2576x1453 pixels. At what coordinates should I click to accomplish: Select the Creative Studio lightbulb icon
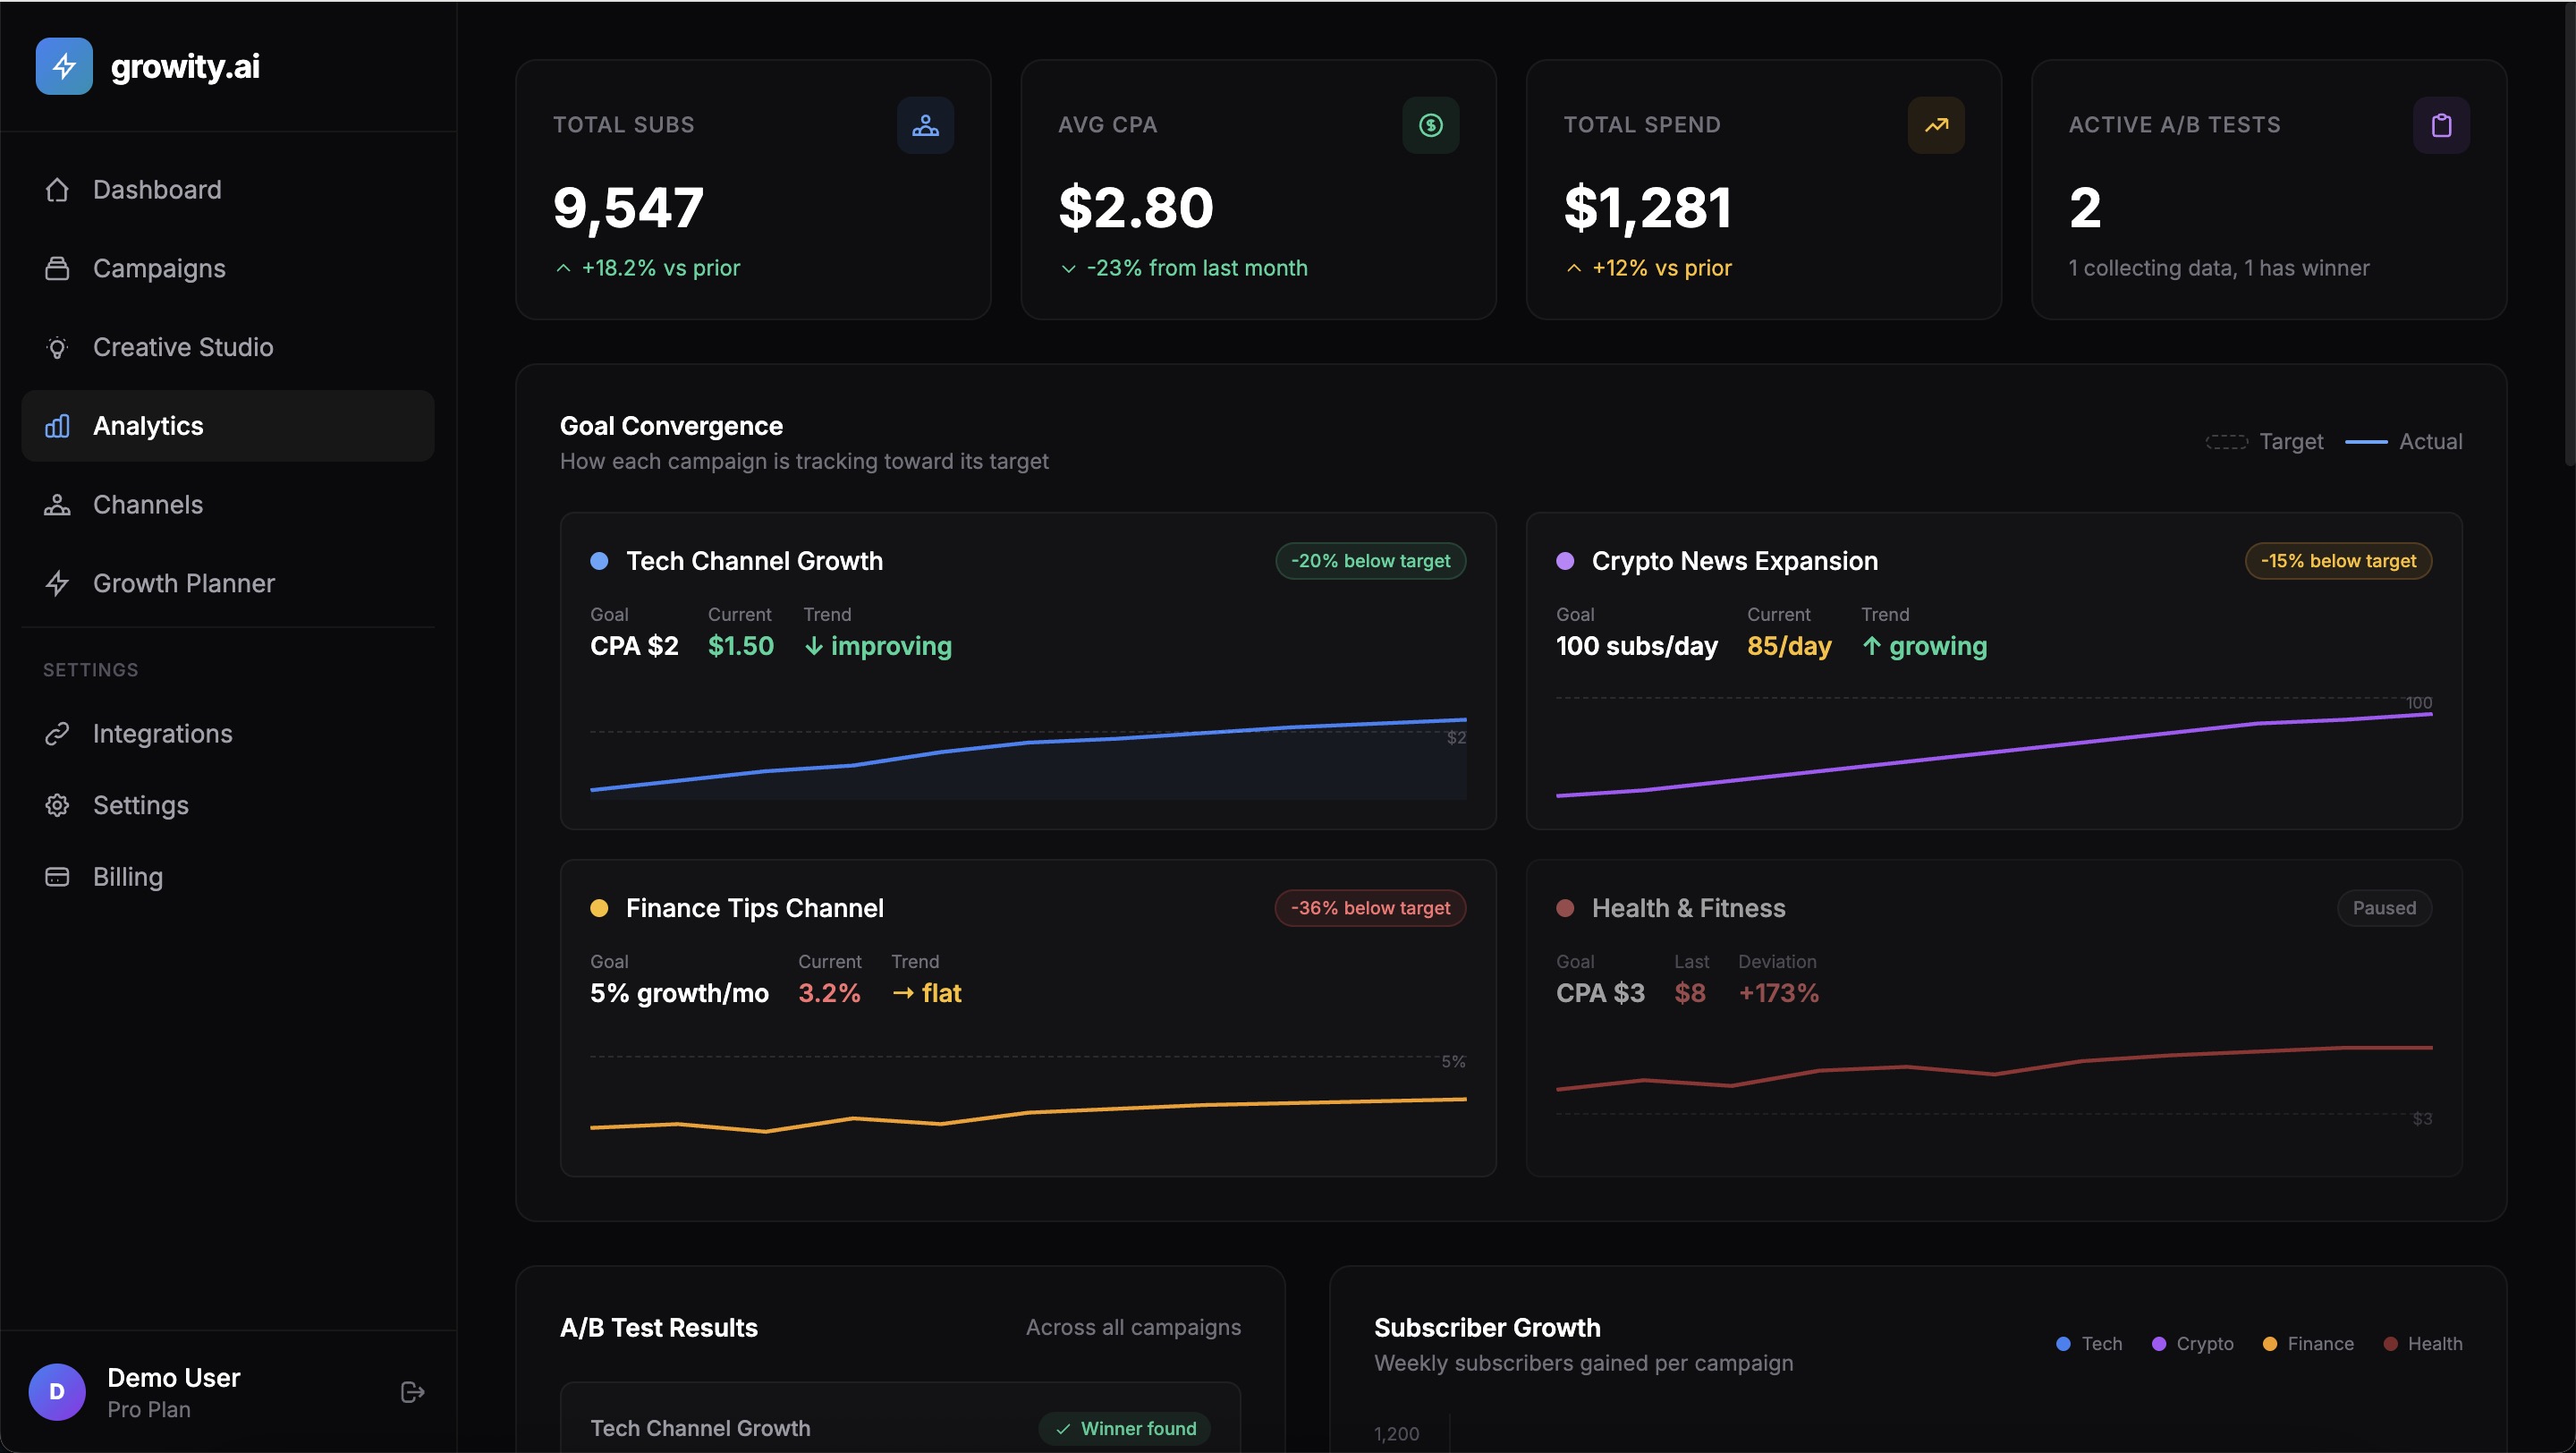(57, 347)
